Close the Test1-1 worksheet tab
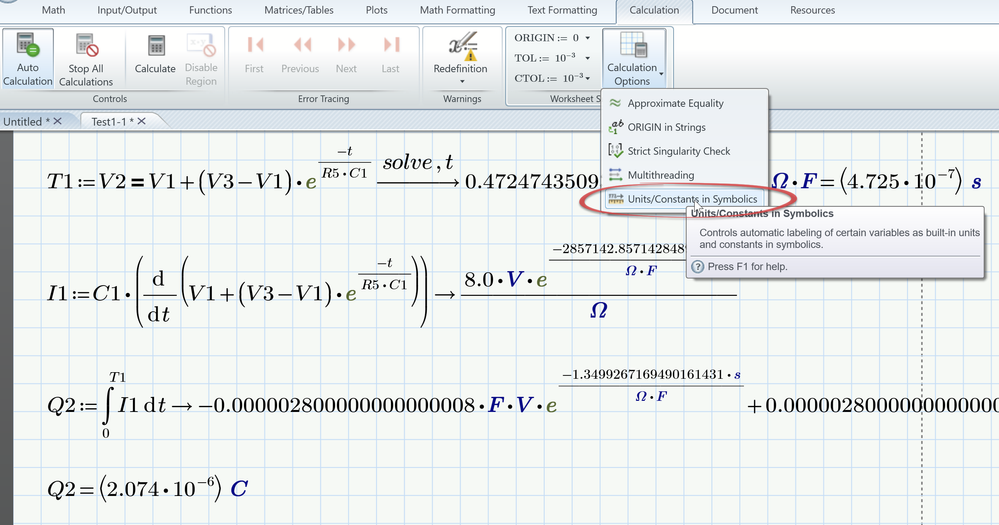Image resolution: width=999 pixels, height=525 pixels. point(141,121)
